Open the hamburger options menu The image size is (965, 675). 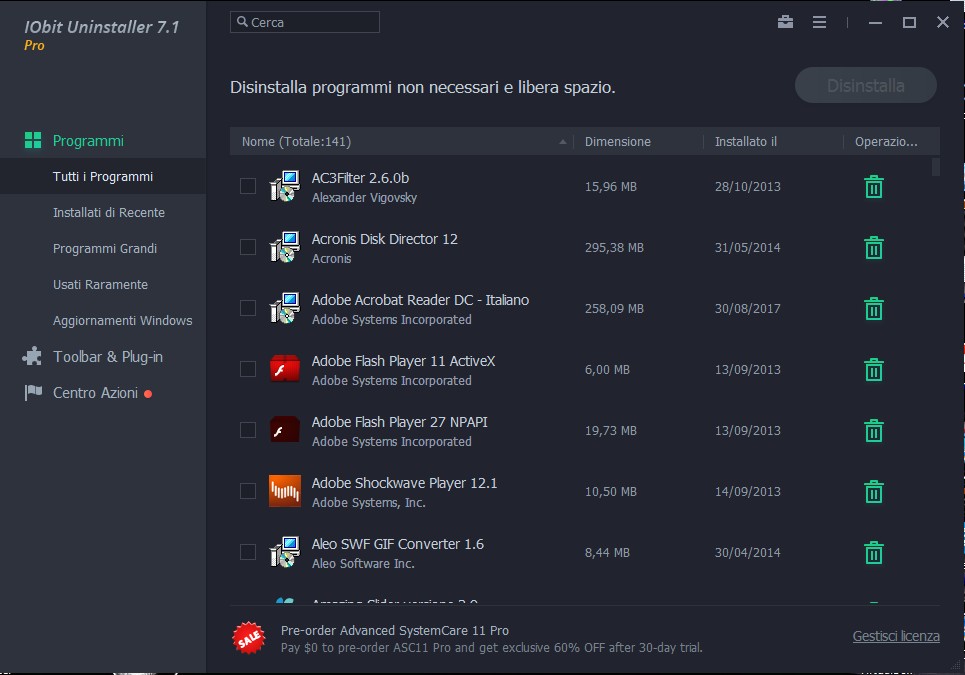[819, 22]
